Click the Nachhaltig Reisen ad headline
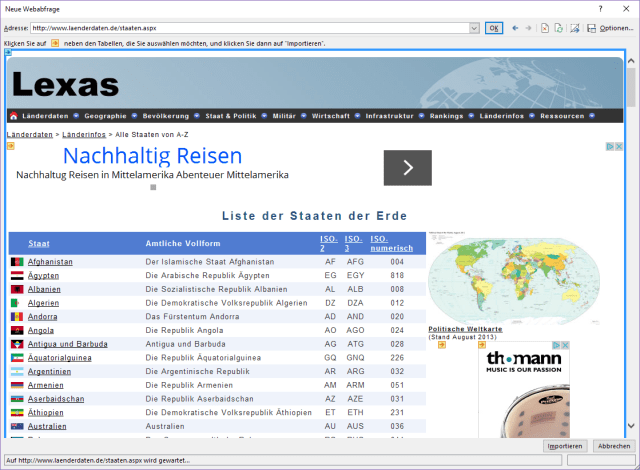The width and height of the screenshot is (640, 470). click(x=153, y=156)
